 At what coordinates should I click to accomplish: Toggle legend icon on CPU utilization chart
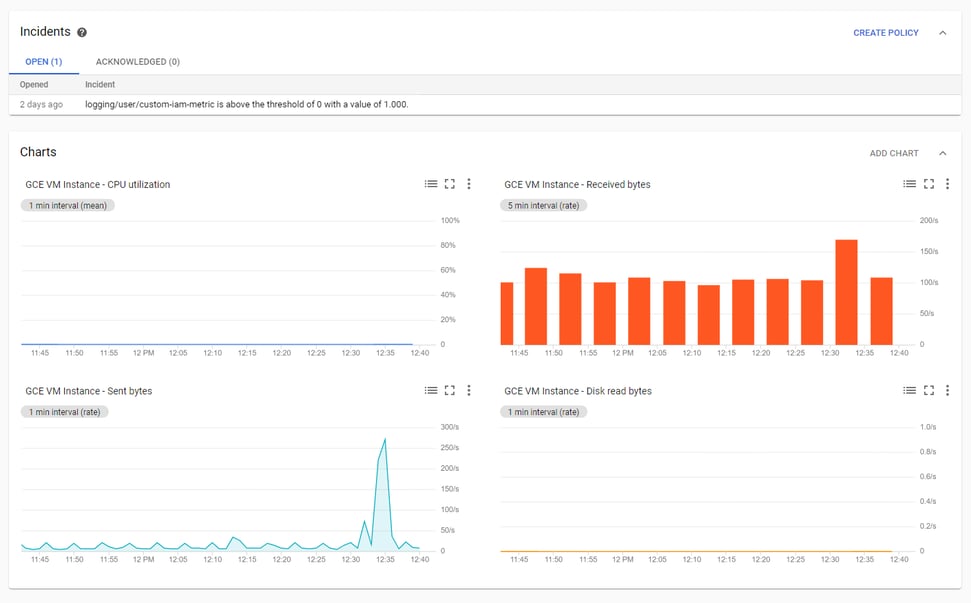pos(431,184)
